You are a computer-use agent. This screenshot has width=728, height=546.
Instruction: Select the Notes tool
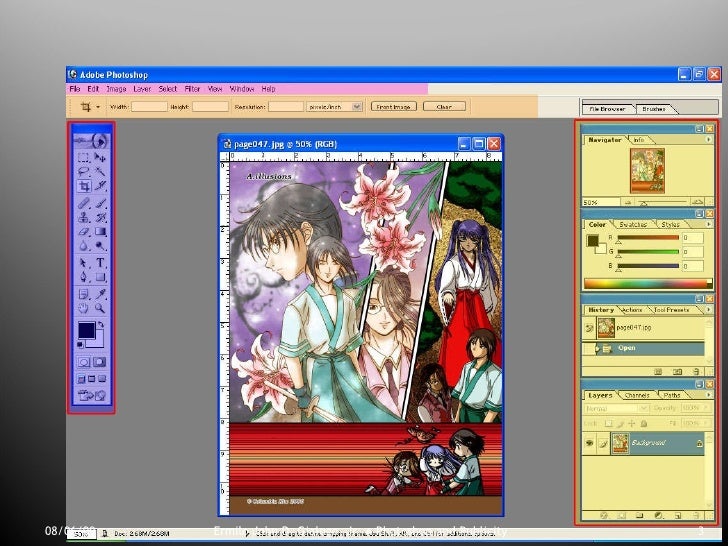point(84,294)
